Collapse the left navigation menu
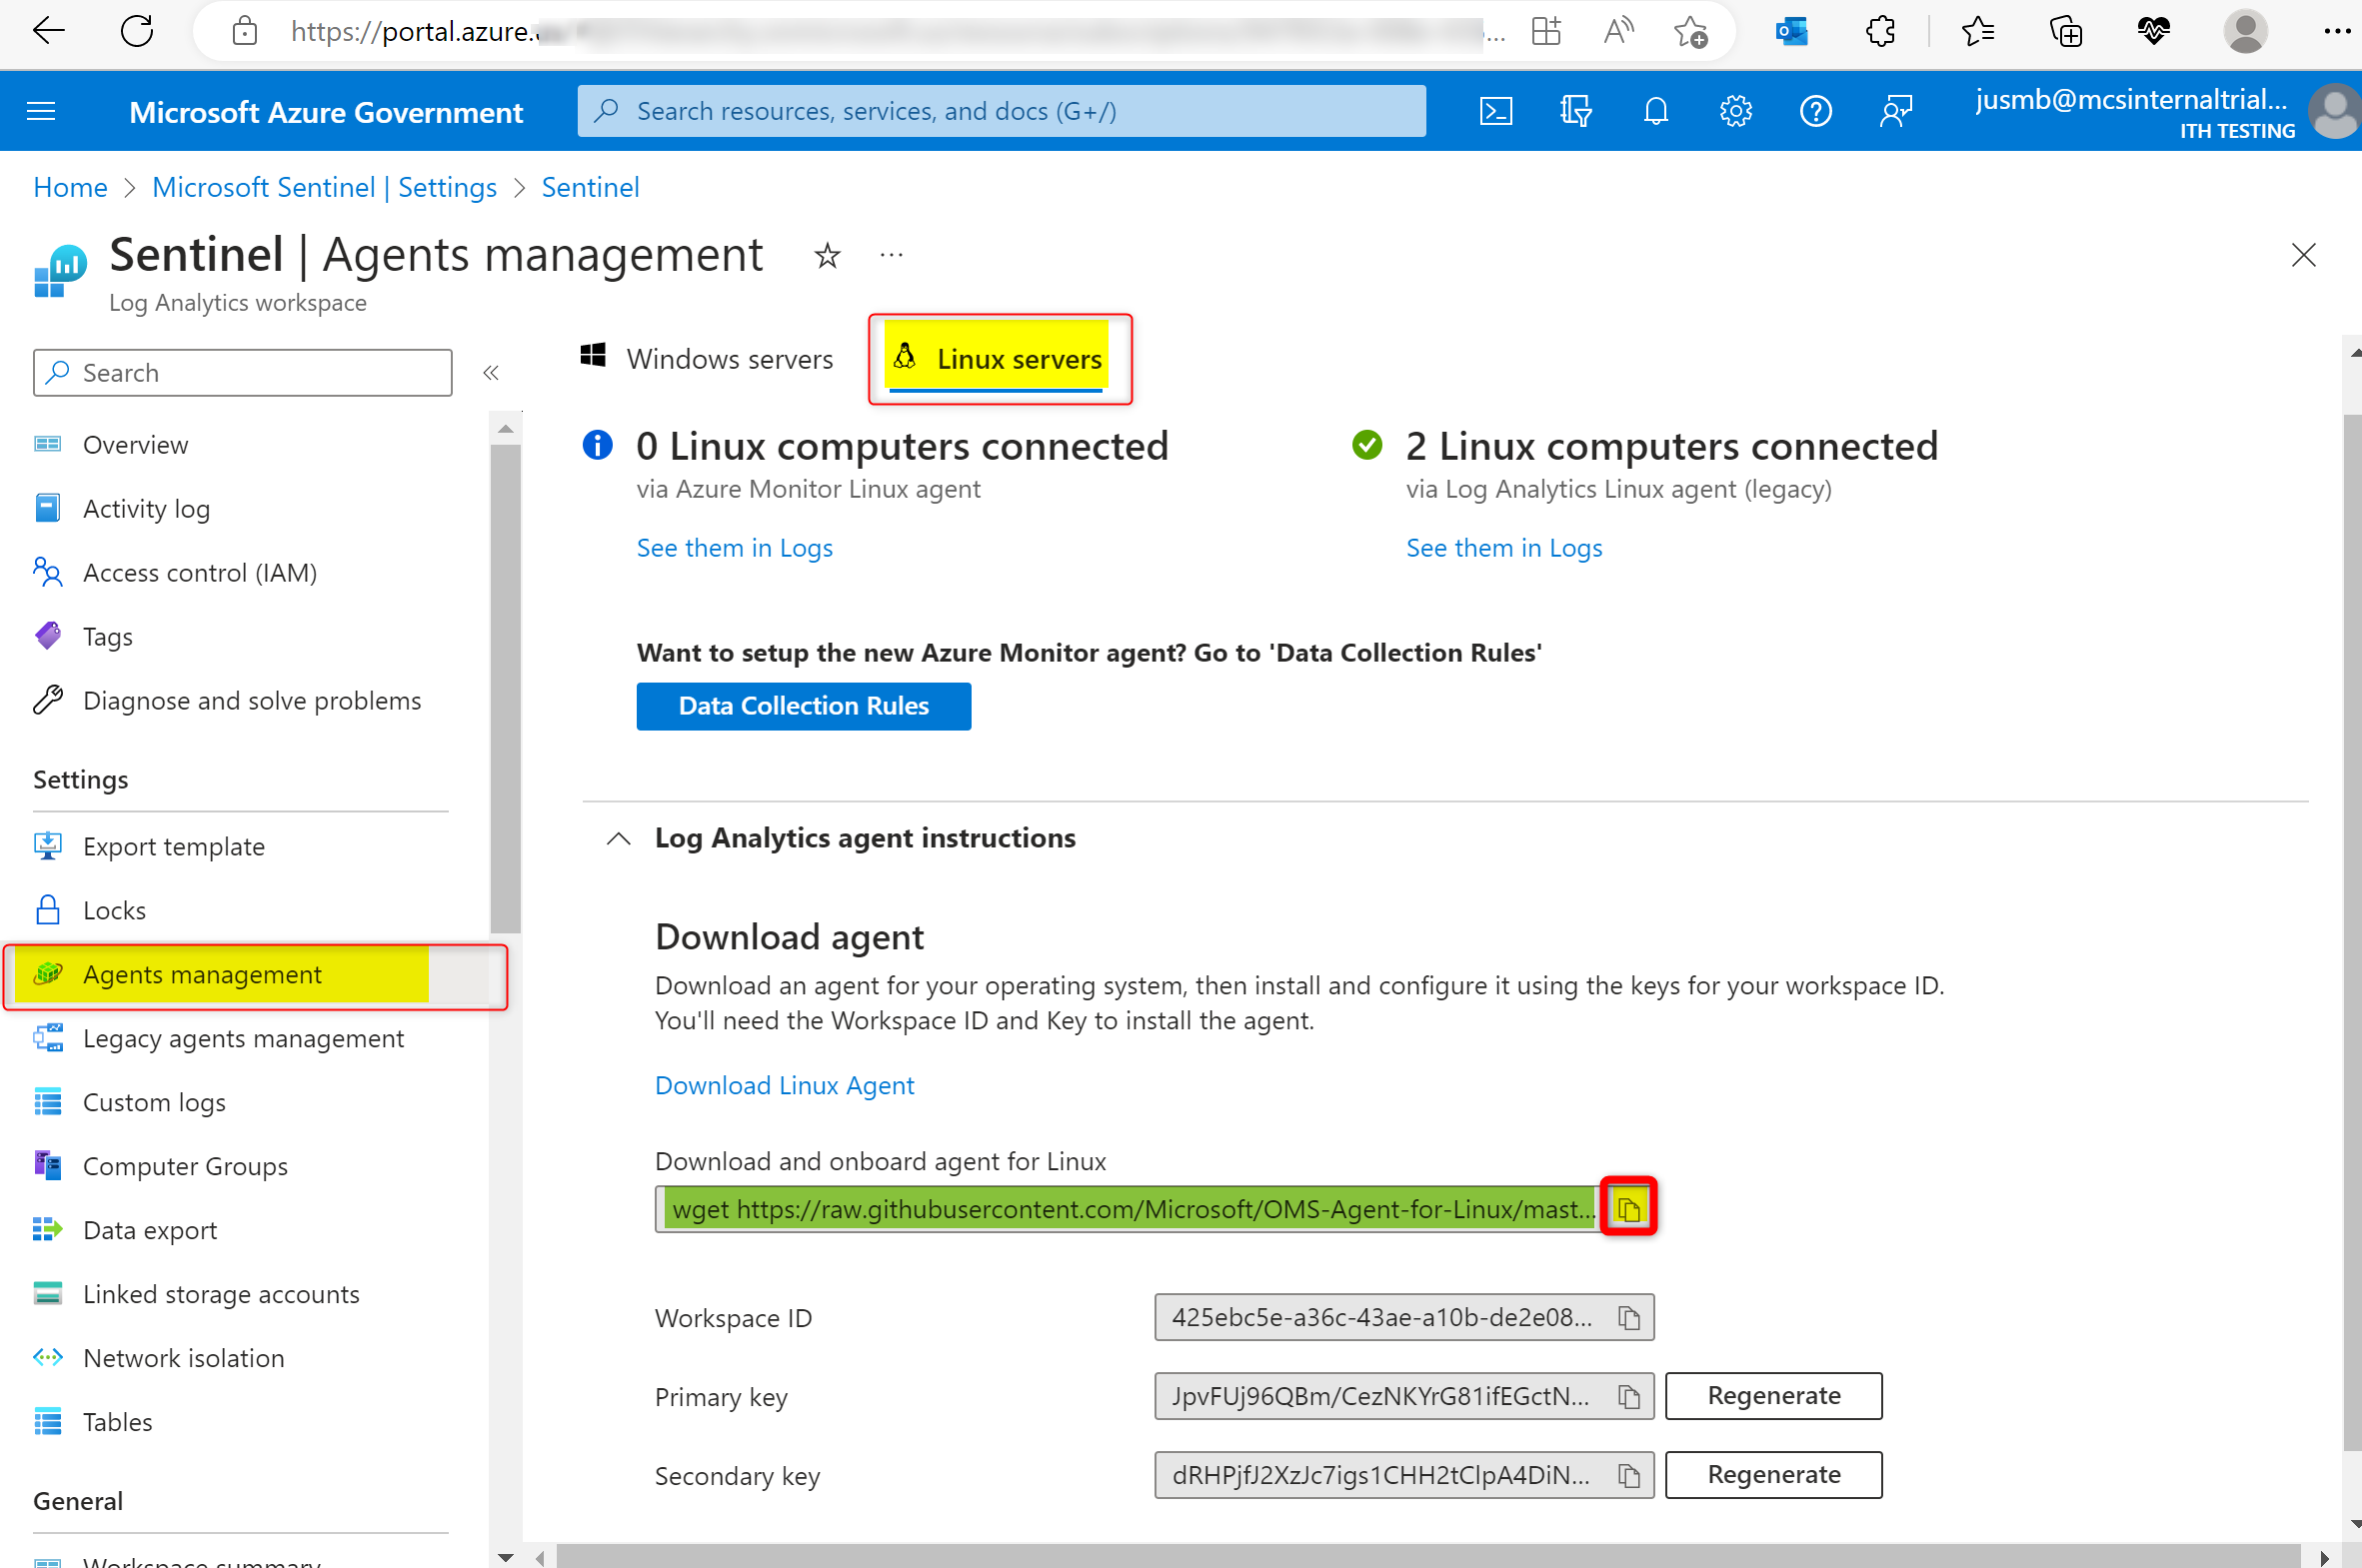 [490, 373]
